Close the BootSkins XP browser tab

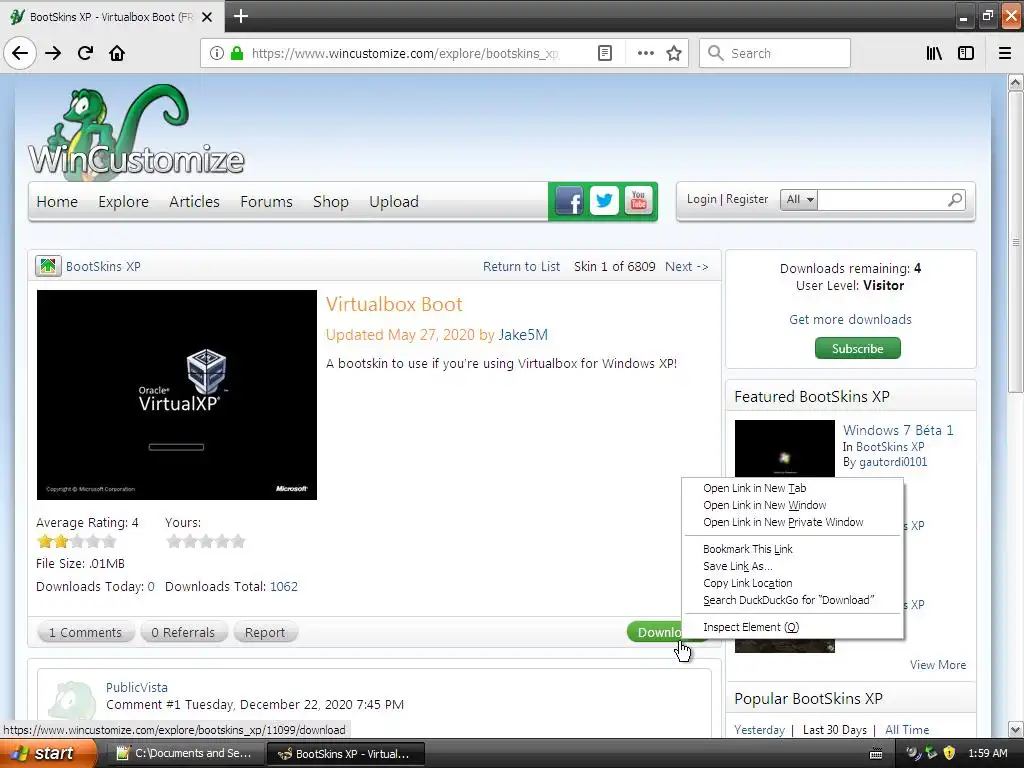207,17
